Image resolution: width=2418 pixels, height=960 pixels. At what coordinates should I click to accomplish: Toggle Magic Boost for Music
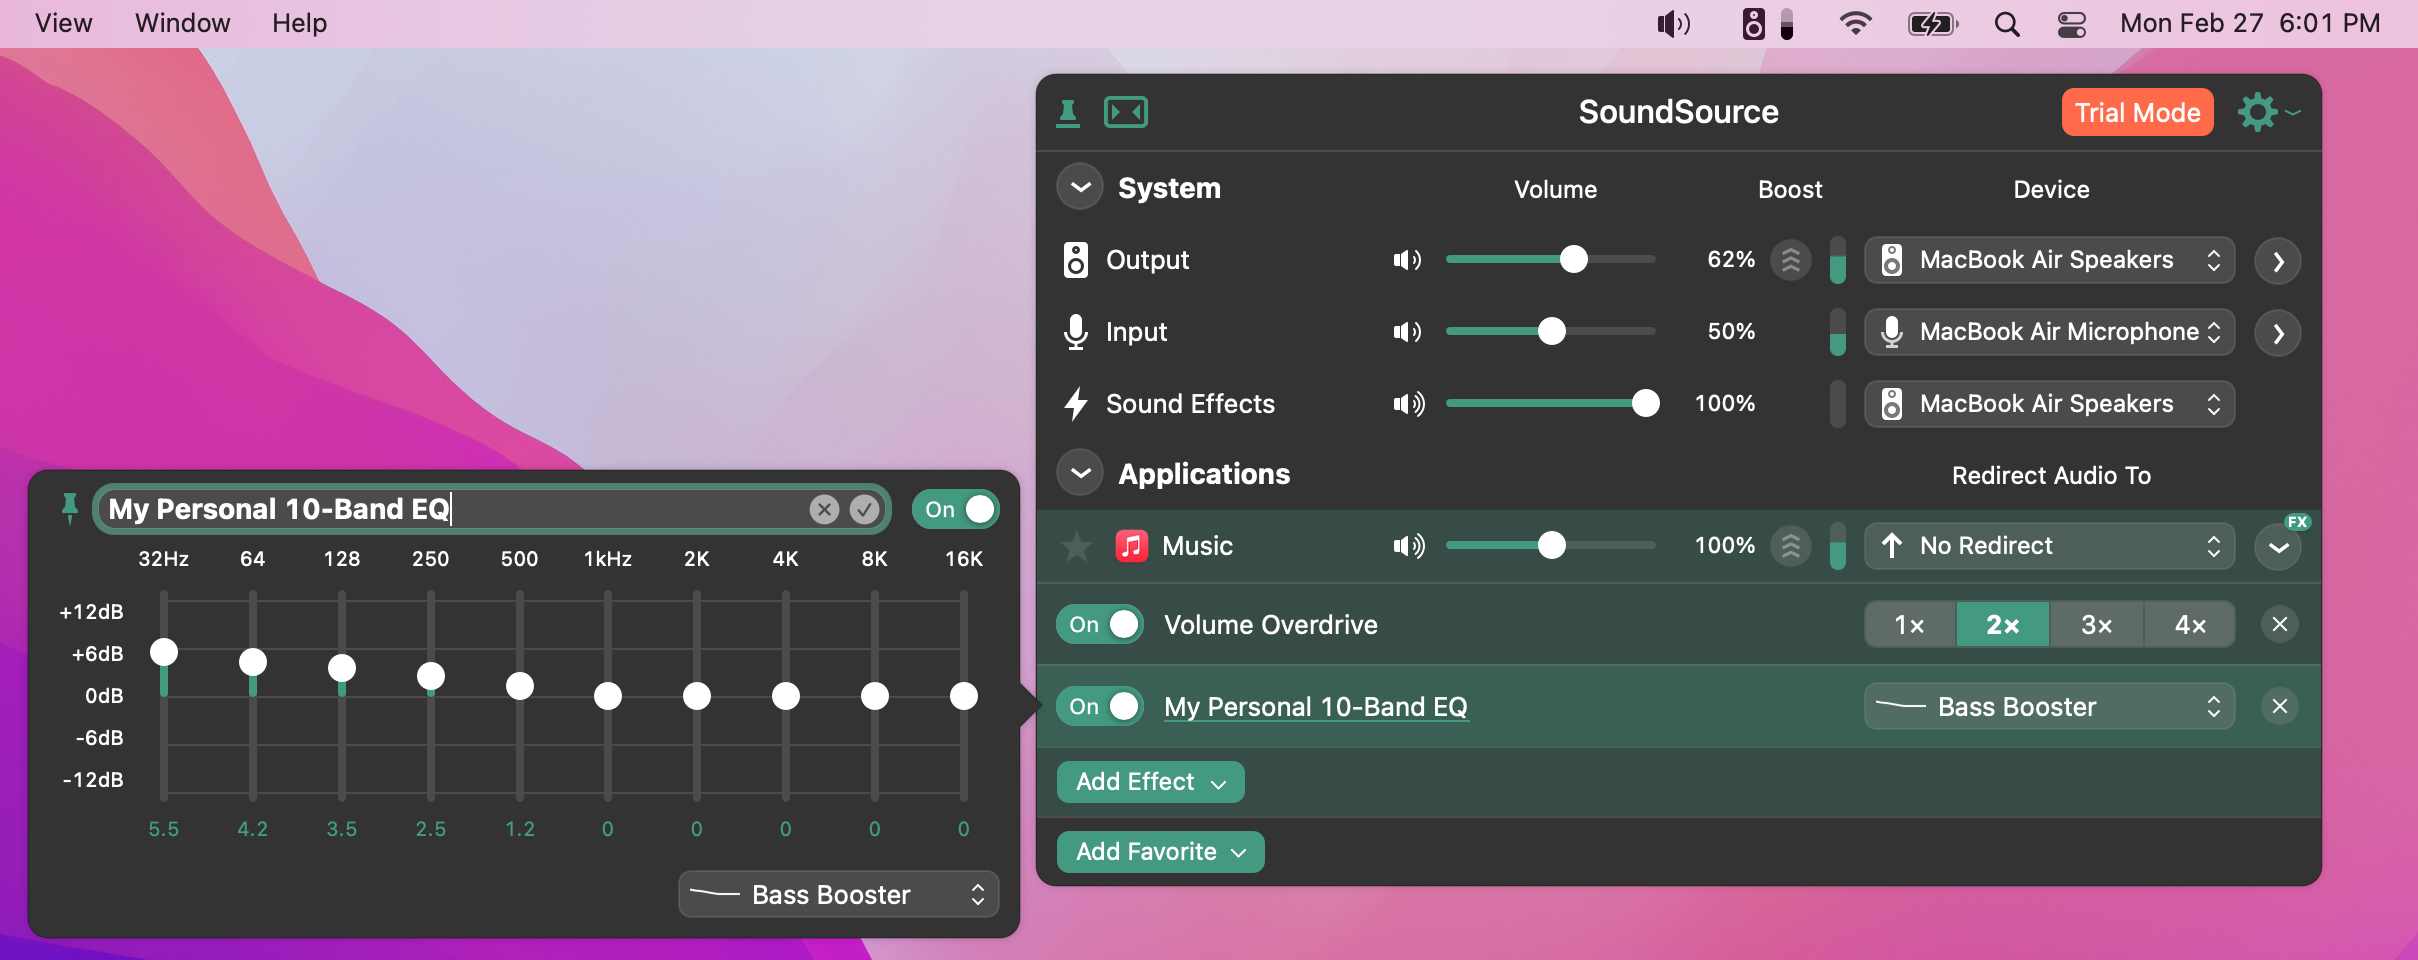click(1791, 546)
